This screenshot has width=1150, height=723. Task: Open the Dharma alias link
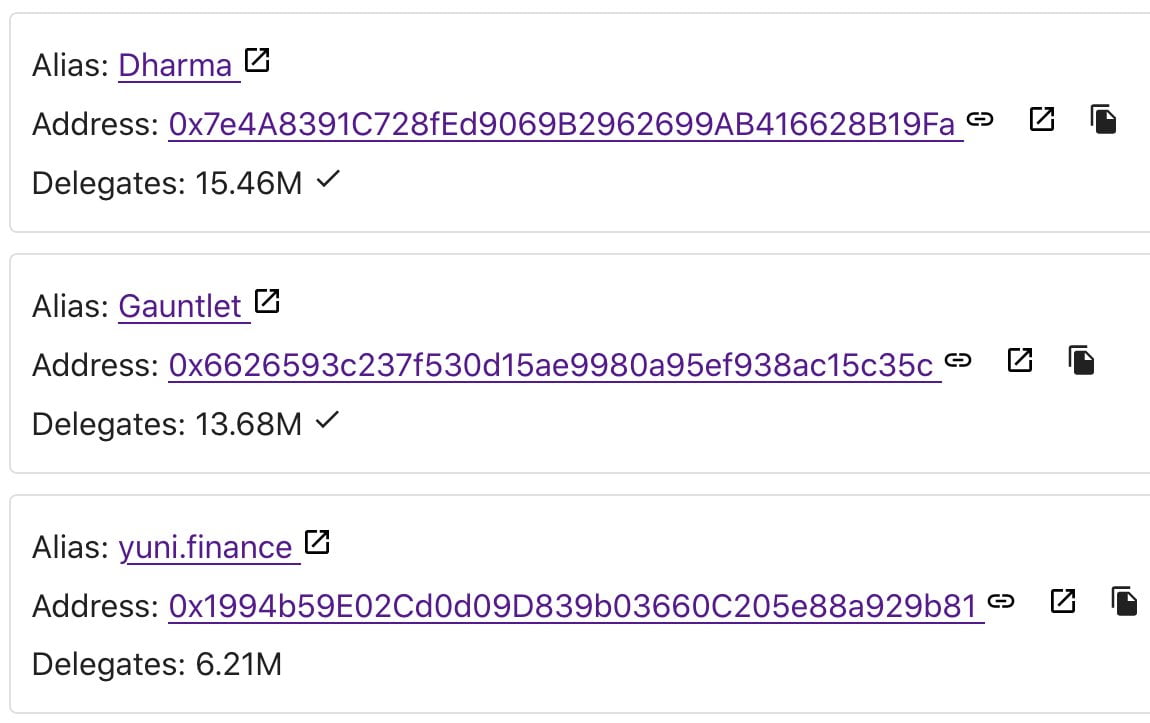coord(175,65)
